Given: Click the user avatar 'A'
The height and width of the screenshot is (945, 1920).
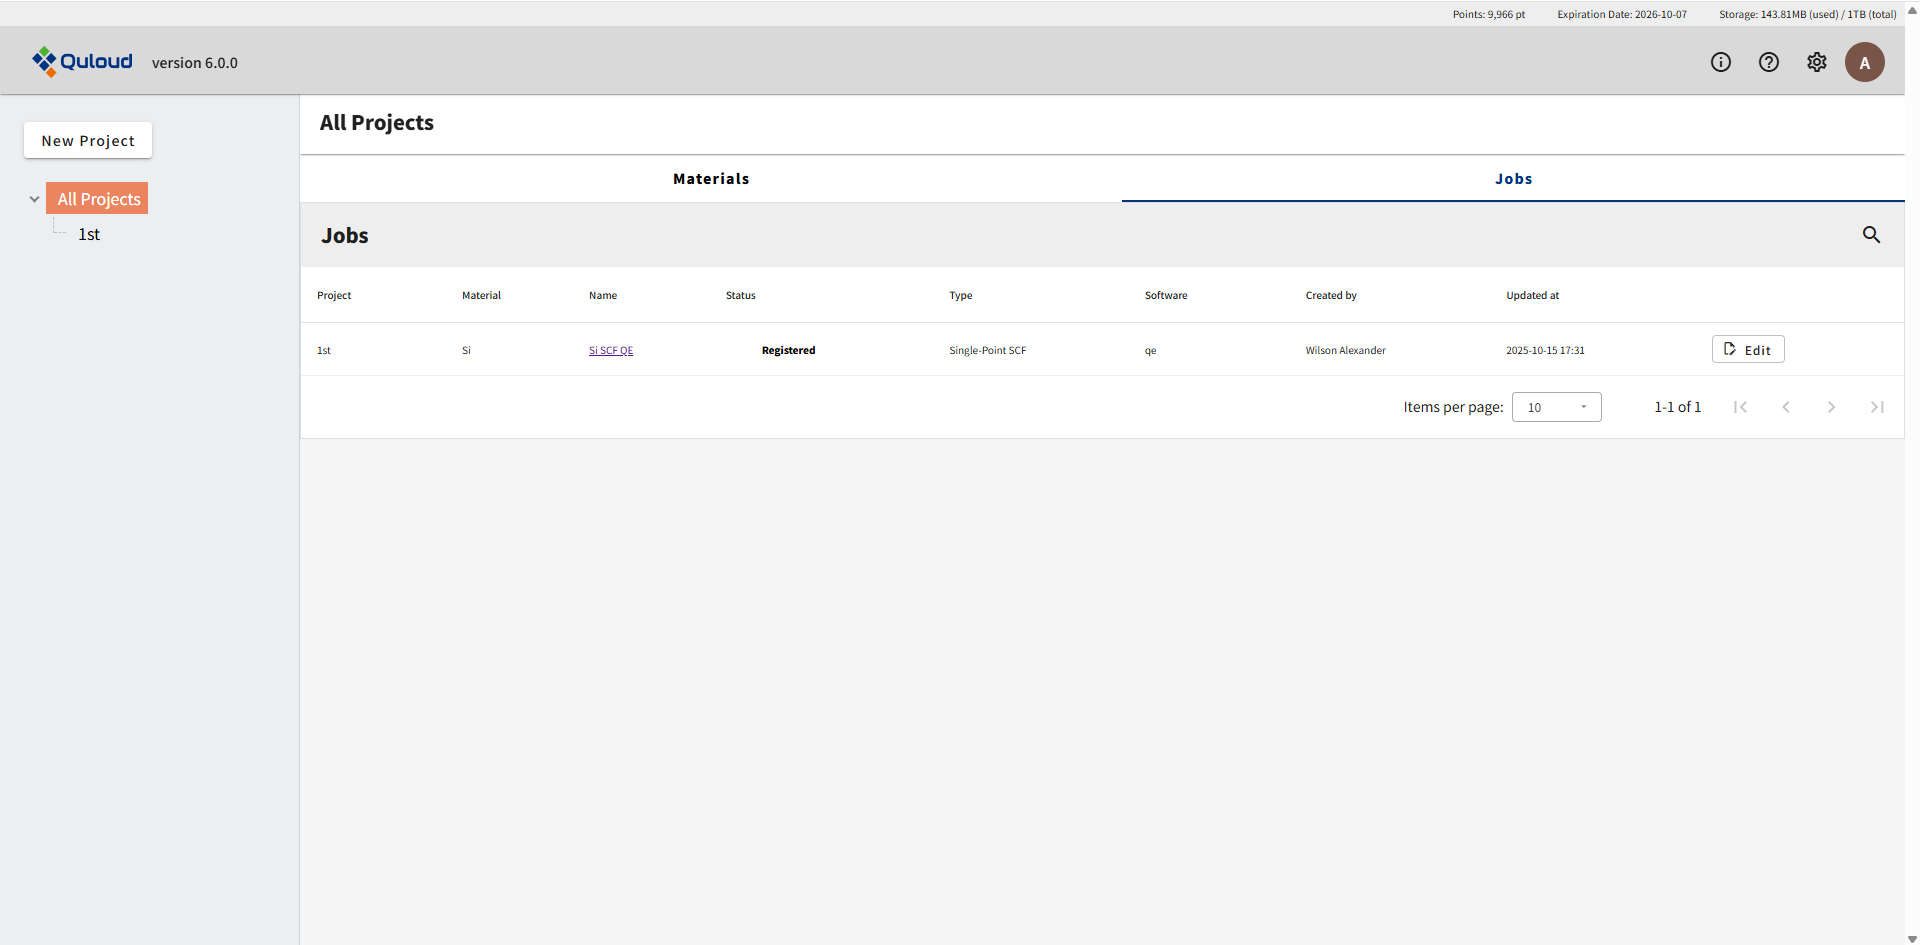Looking at the screenshot, I should pos(1864,62).
